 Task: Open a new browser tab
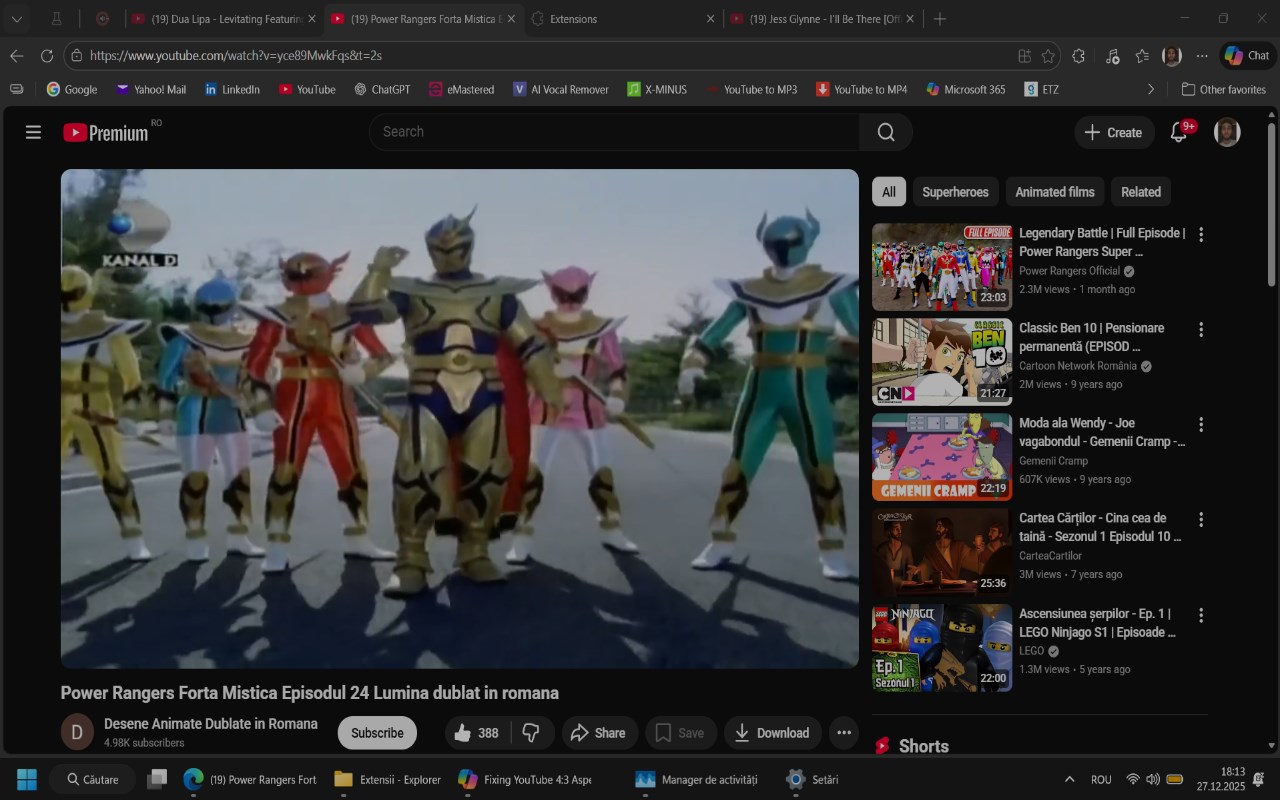939,19
